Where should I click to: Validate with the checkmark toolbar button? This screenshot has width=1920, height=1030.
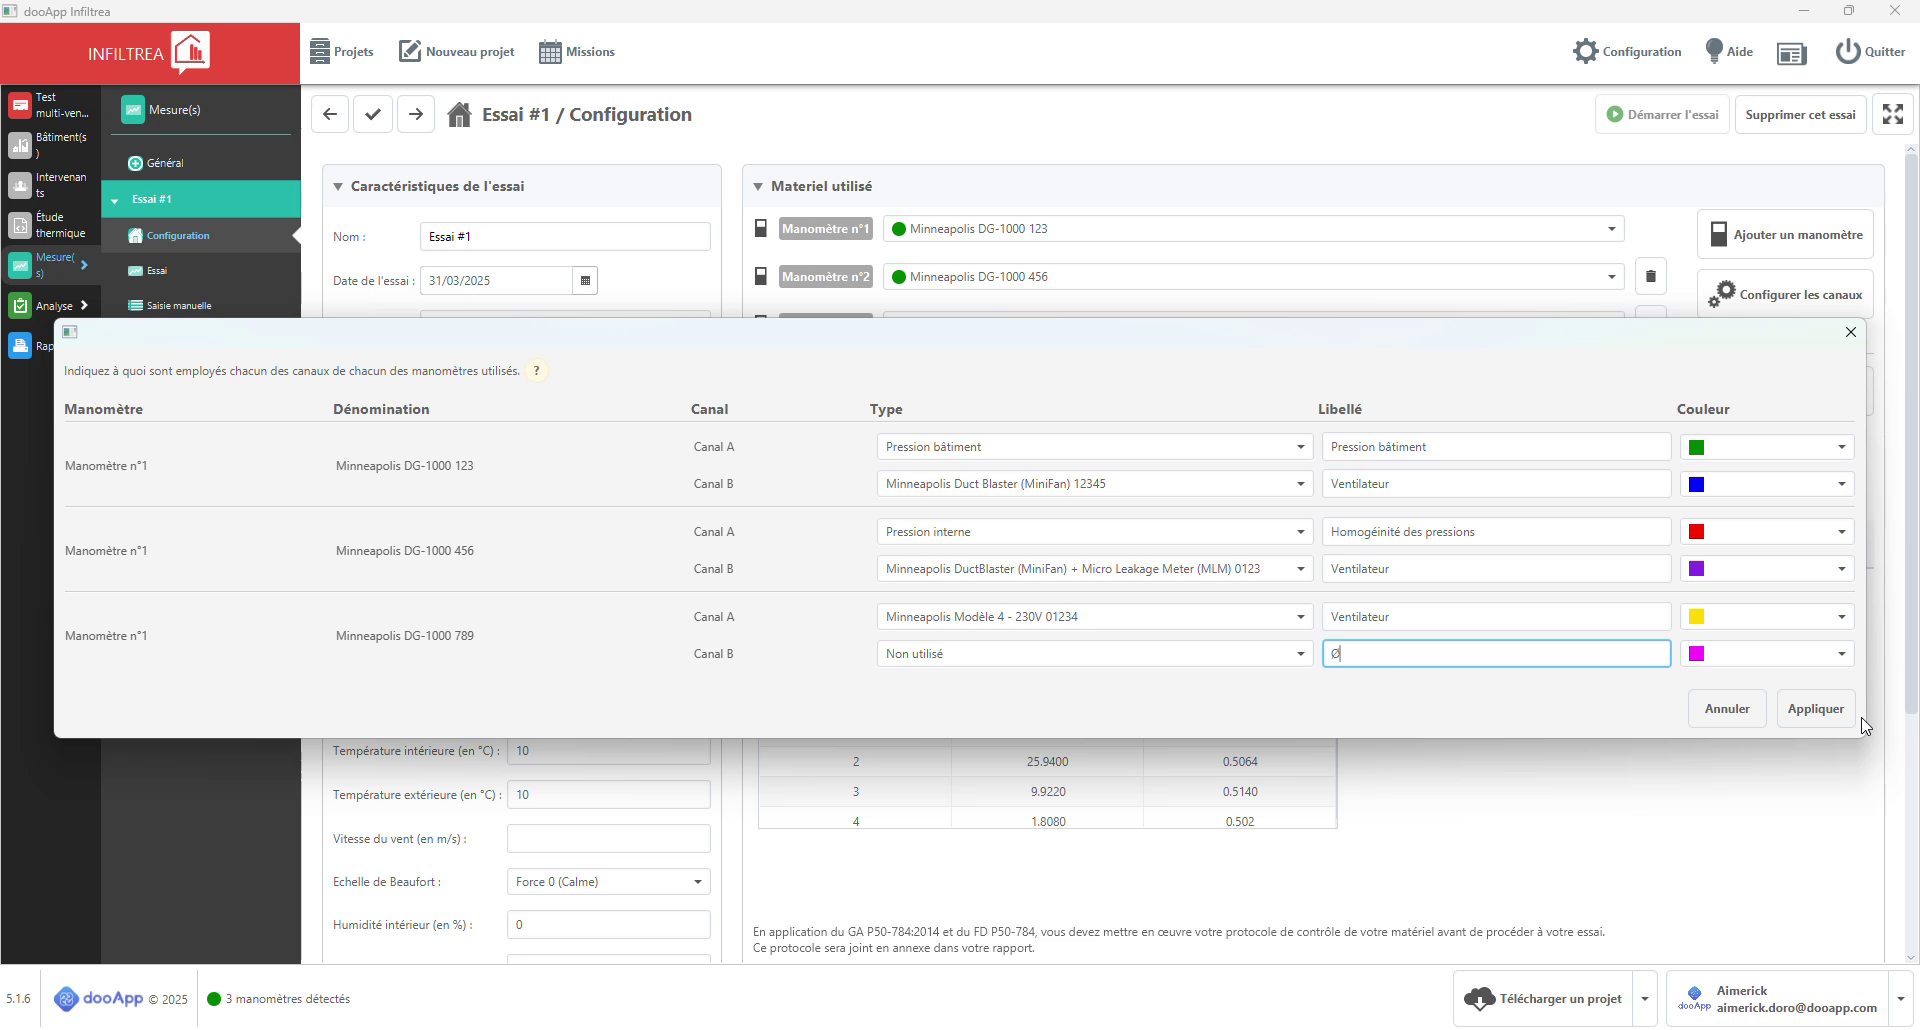coord(373,115)
